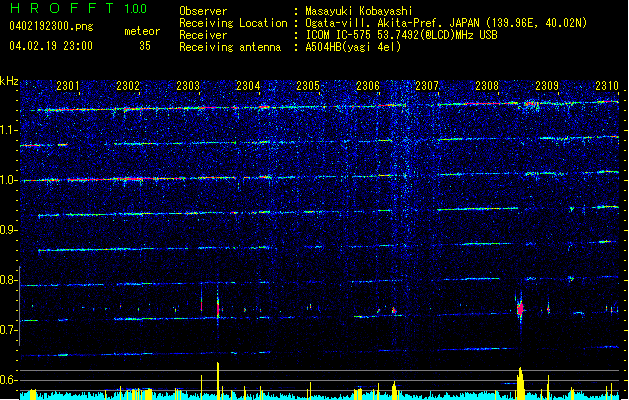Click the 0.9 frequency axis label
This screenshot has width=629, height=400.
(x=8, y=230)
